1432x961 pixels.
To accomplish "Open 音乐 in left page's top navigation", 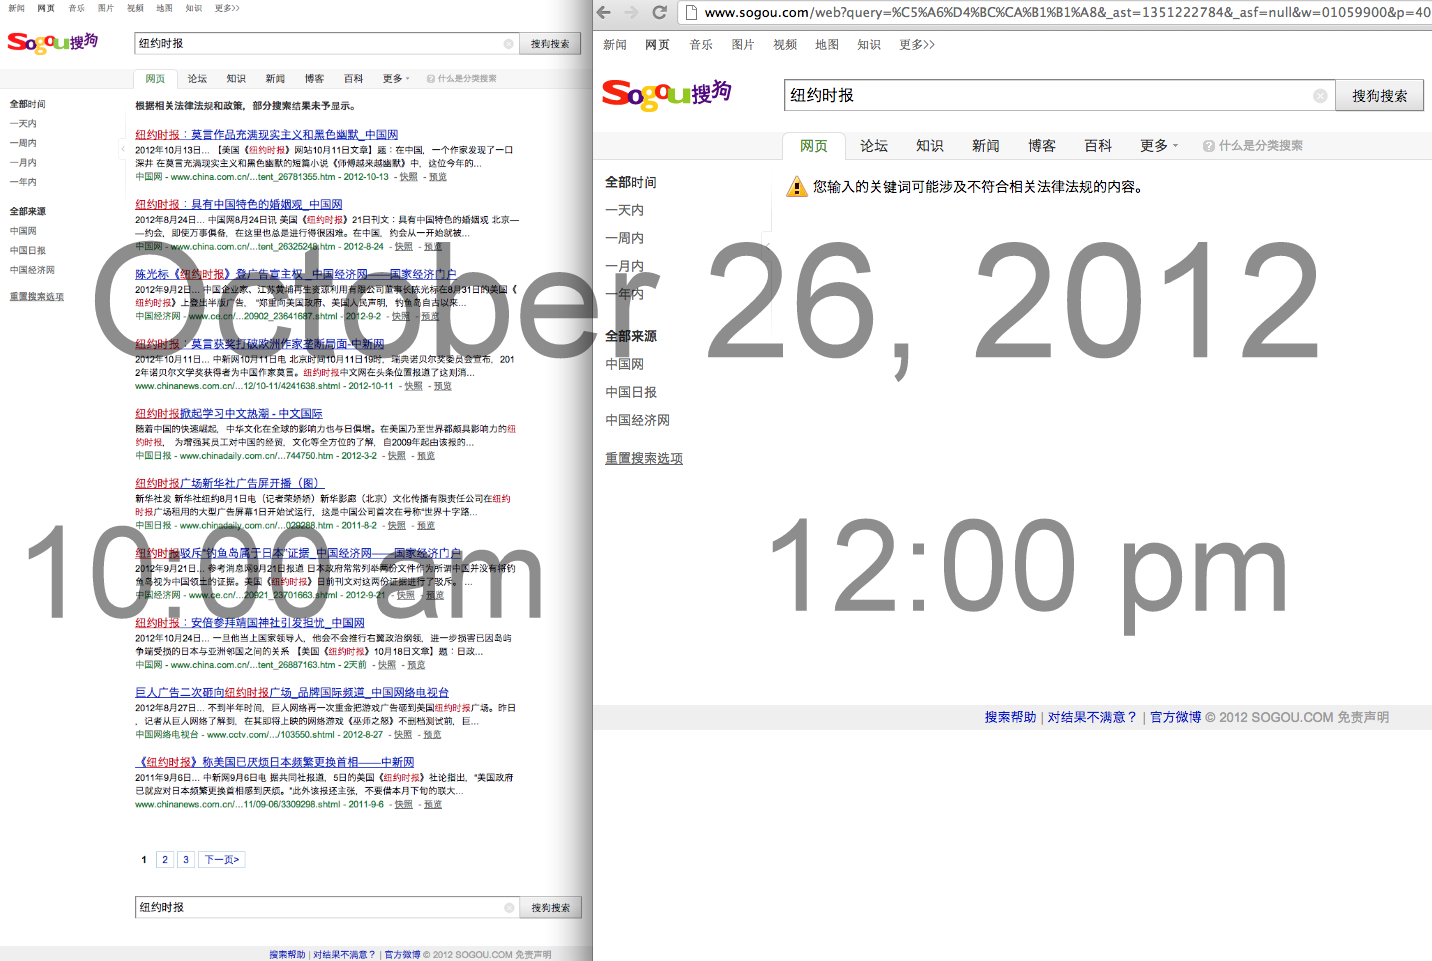I will pos(76,8).
